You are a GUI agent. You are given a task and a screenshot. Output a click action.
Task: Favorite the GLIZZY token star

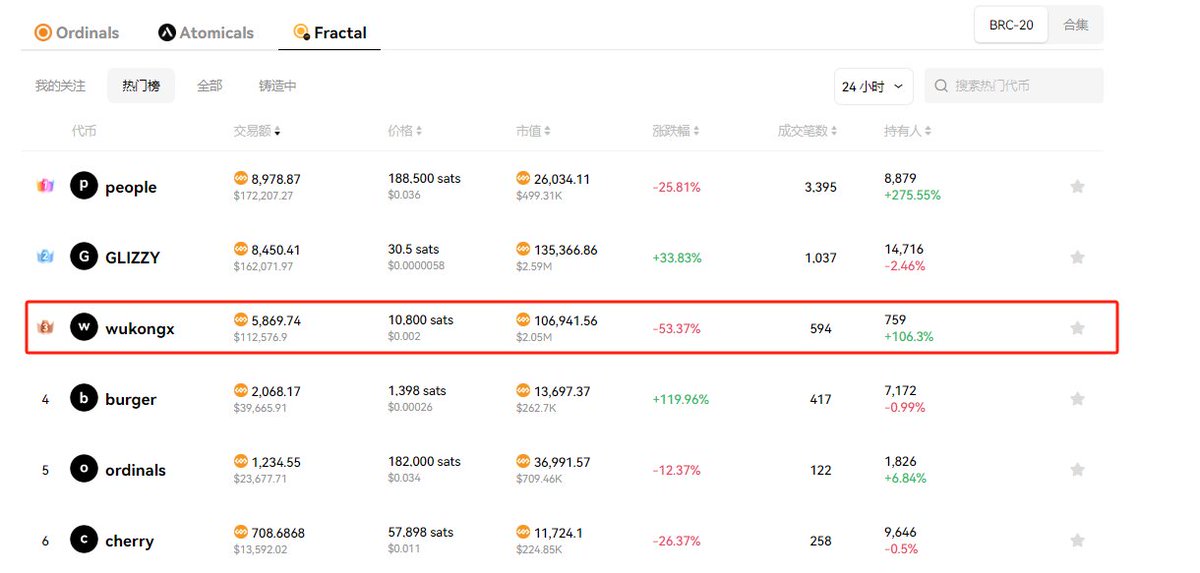1077,257
